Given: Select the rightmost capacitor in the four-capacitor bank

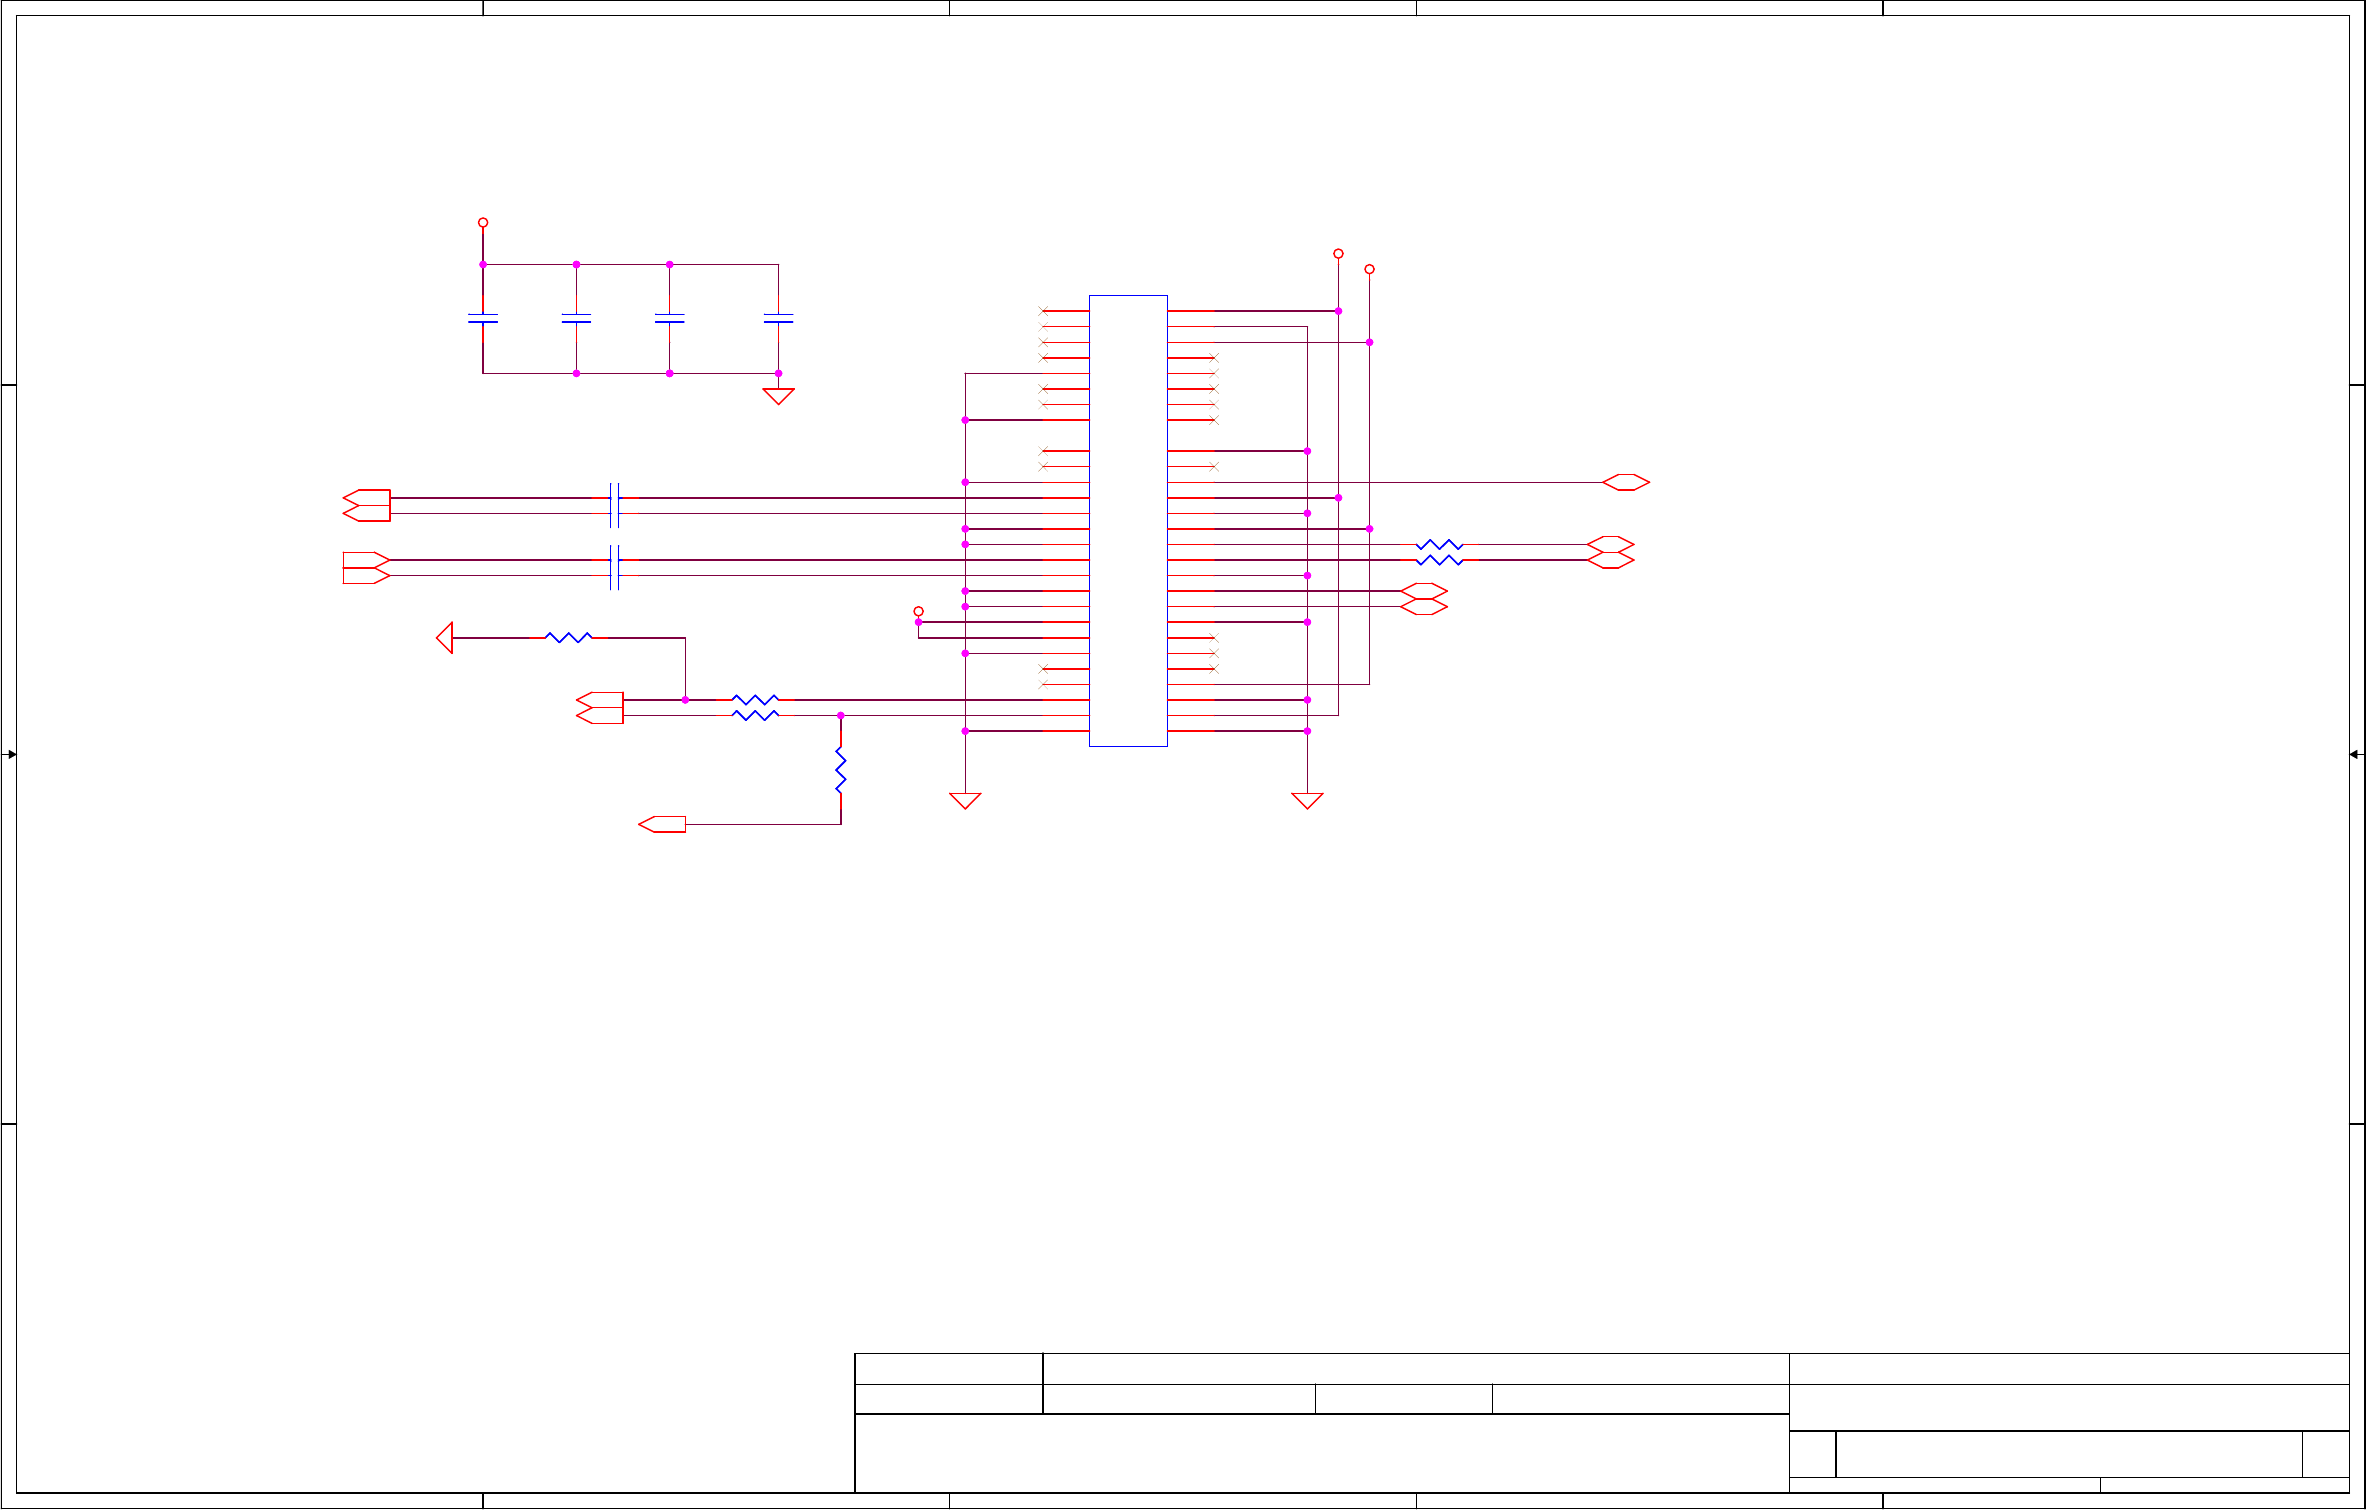Looking at the screenshot, I should (x=778, y=319).
